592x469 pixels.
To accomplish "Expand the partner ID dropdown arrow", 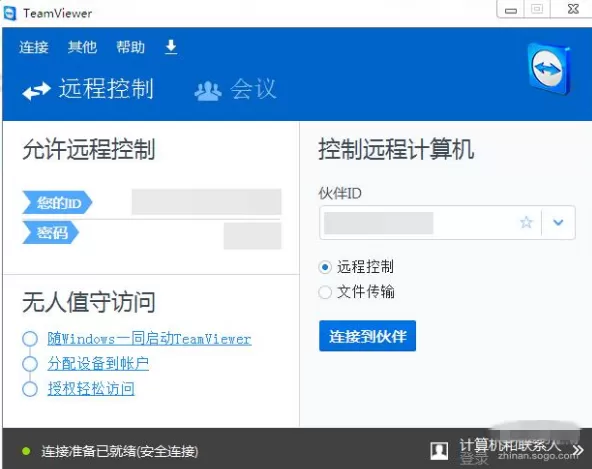I will pyautogui.click(x=558, y=222).
